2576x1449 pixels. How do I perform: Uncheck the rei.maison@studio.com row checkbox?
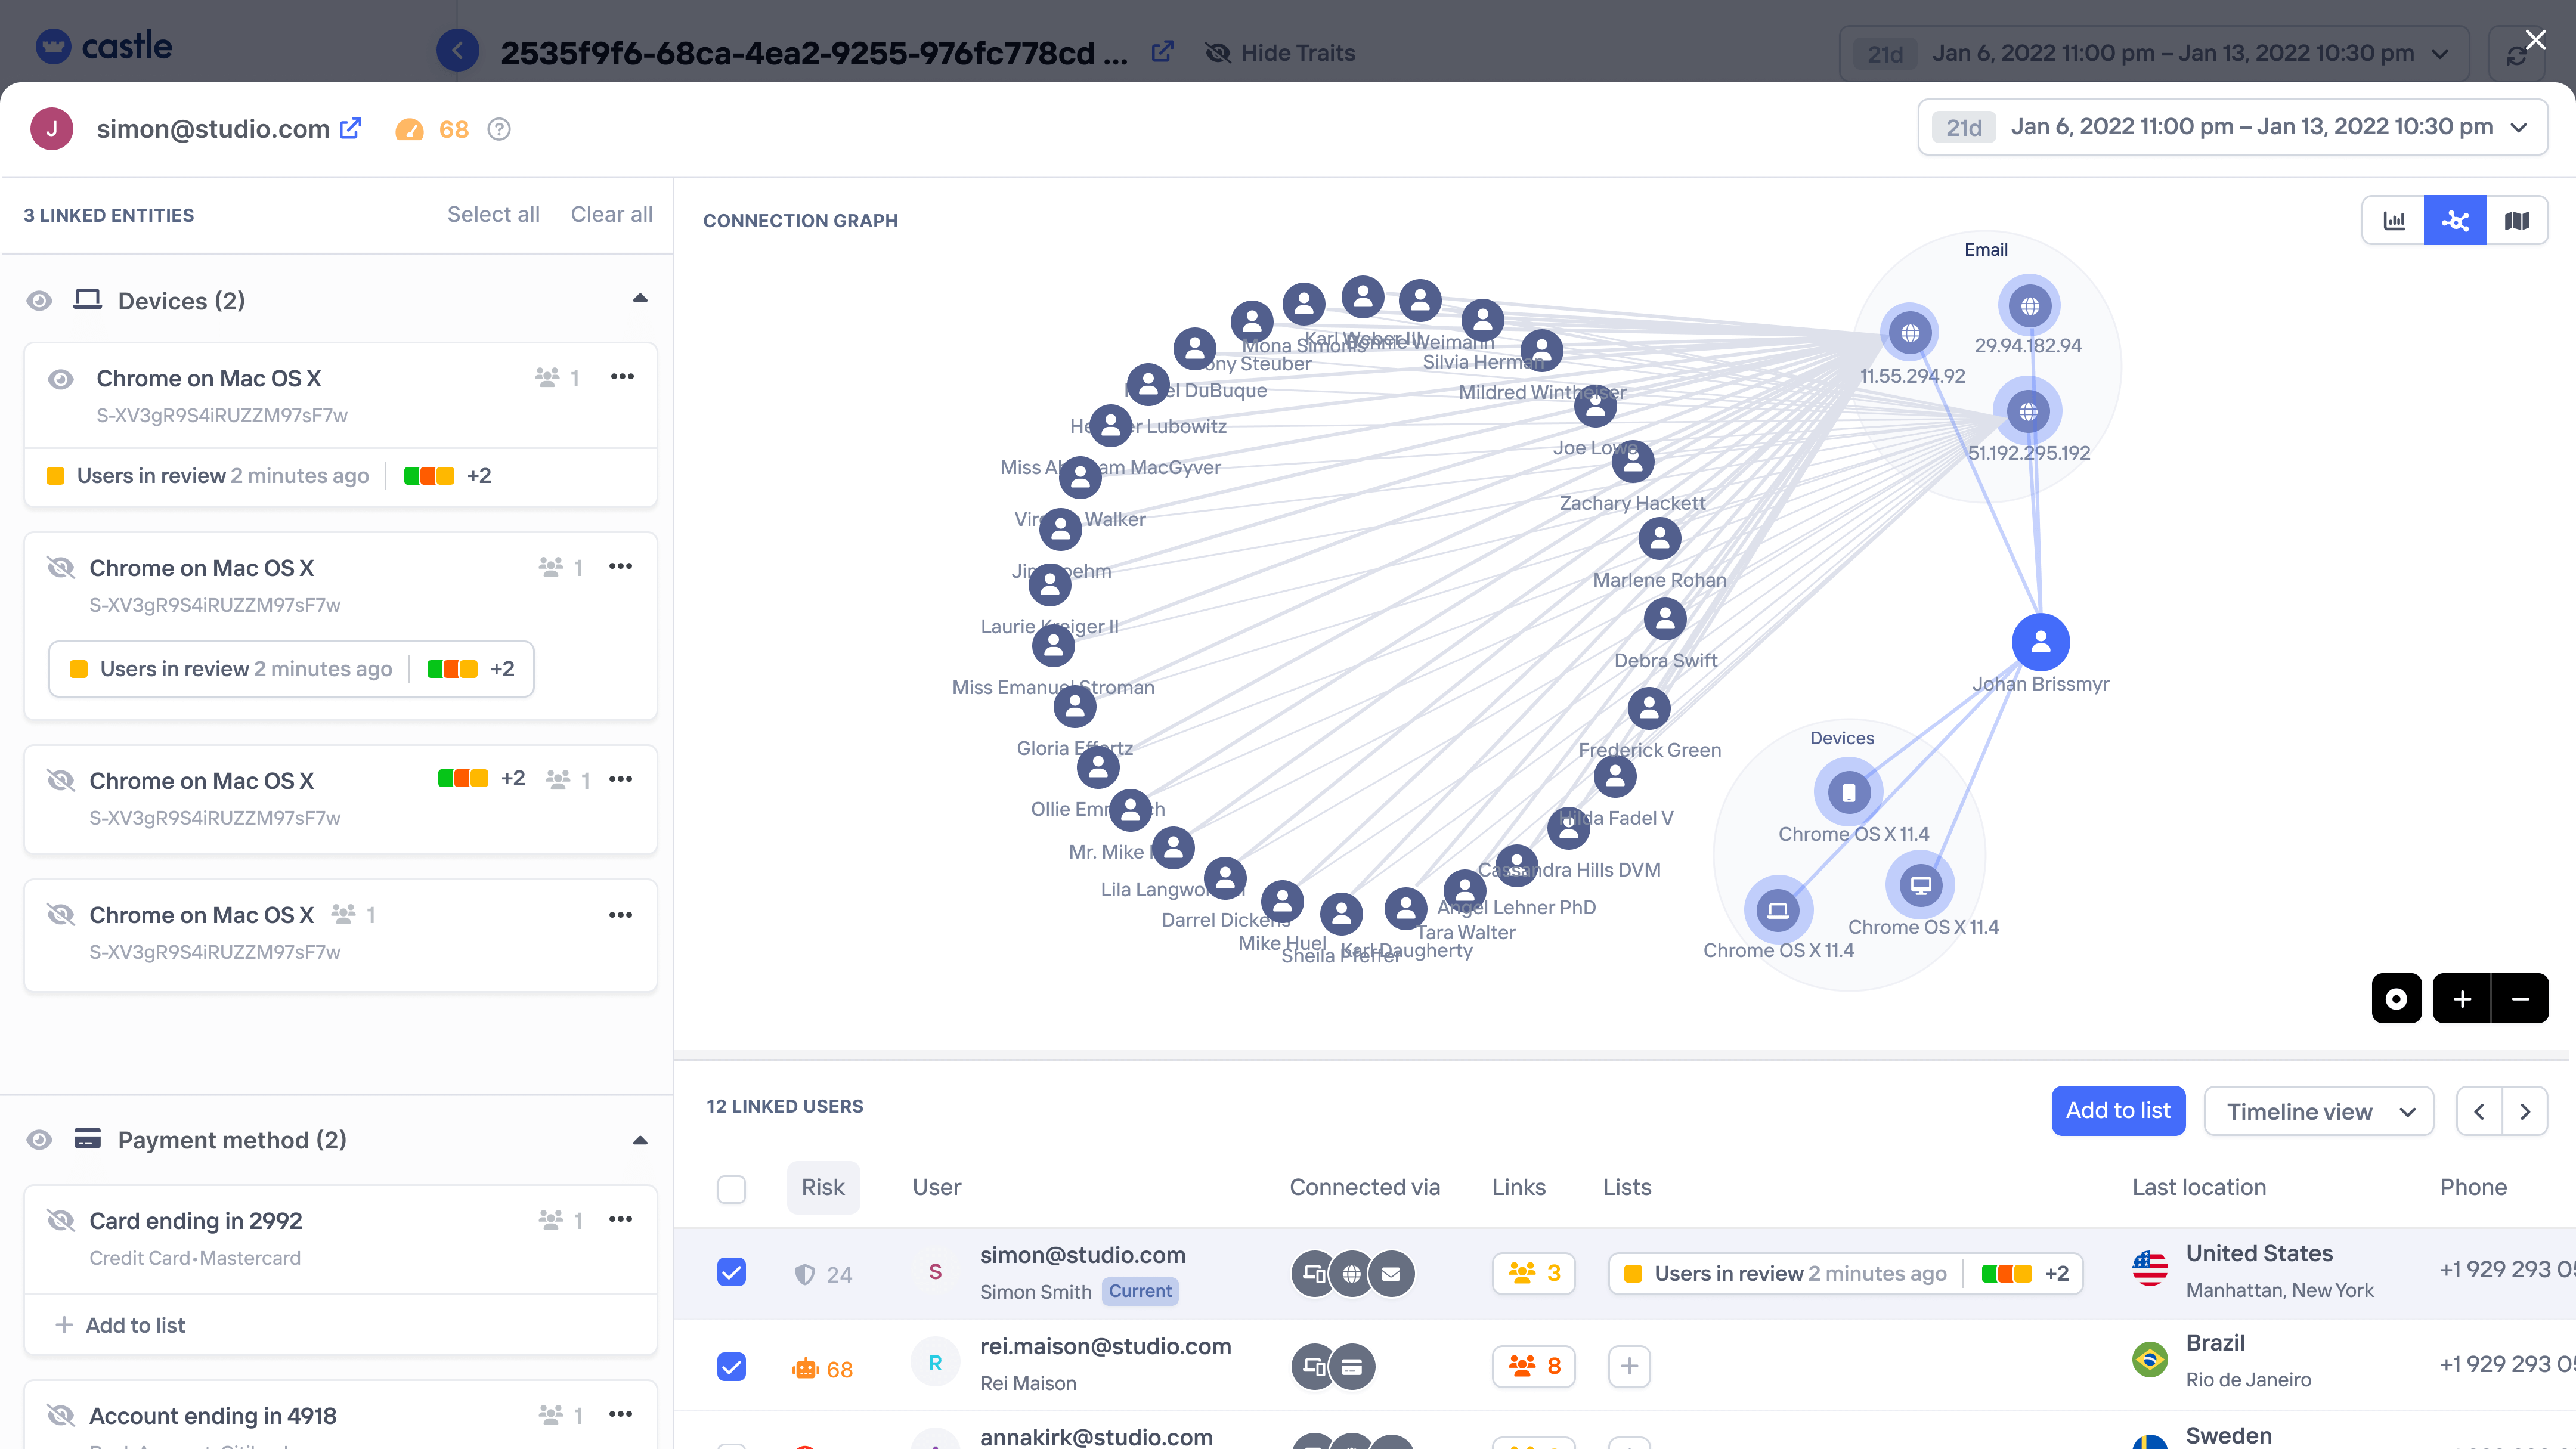point(732,1367)
